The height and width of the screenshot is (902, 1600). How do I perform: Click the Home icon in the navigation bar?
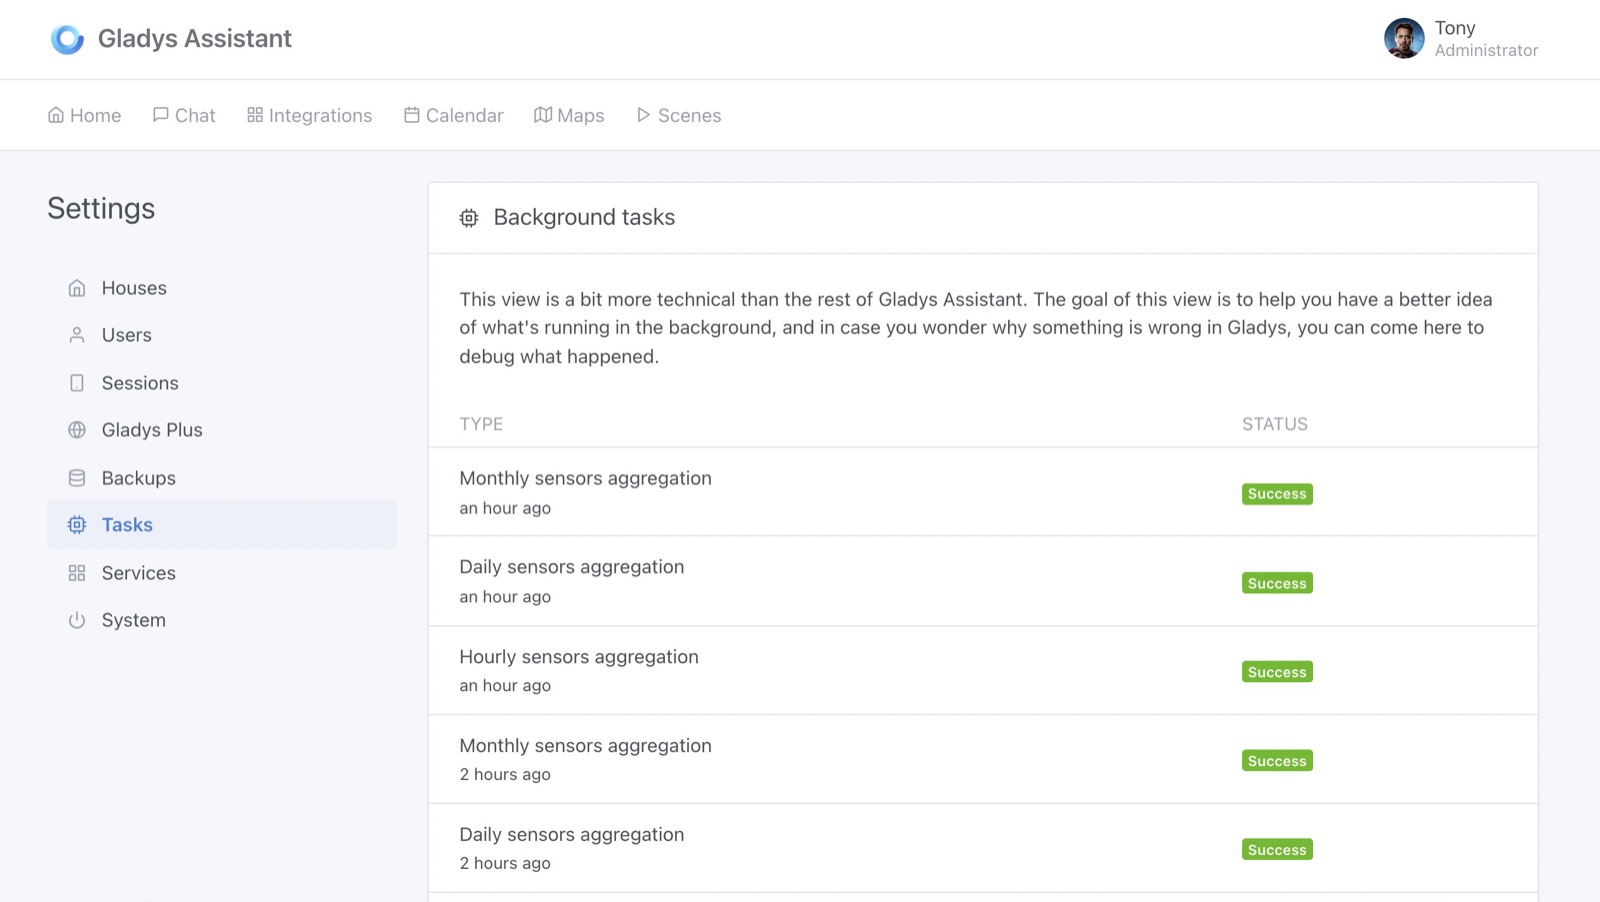(x=56, y=115)
